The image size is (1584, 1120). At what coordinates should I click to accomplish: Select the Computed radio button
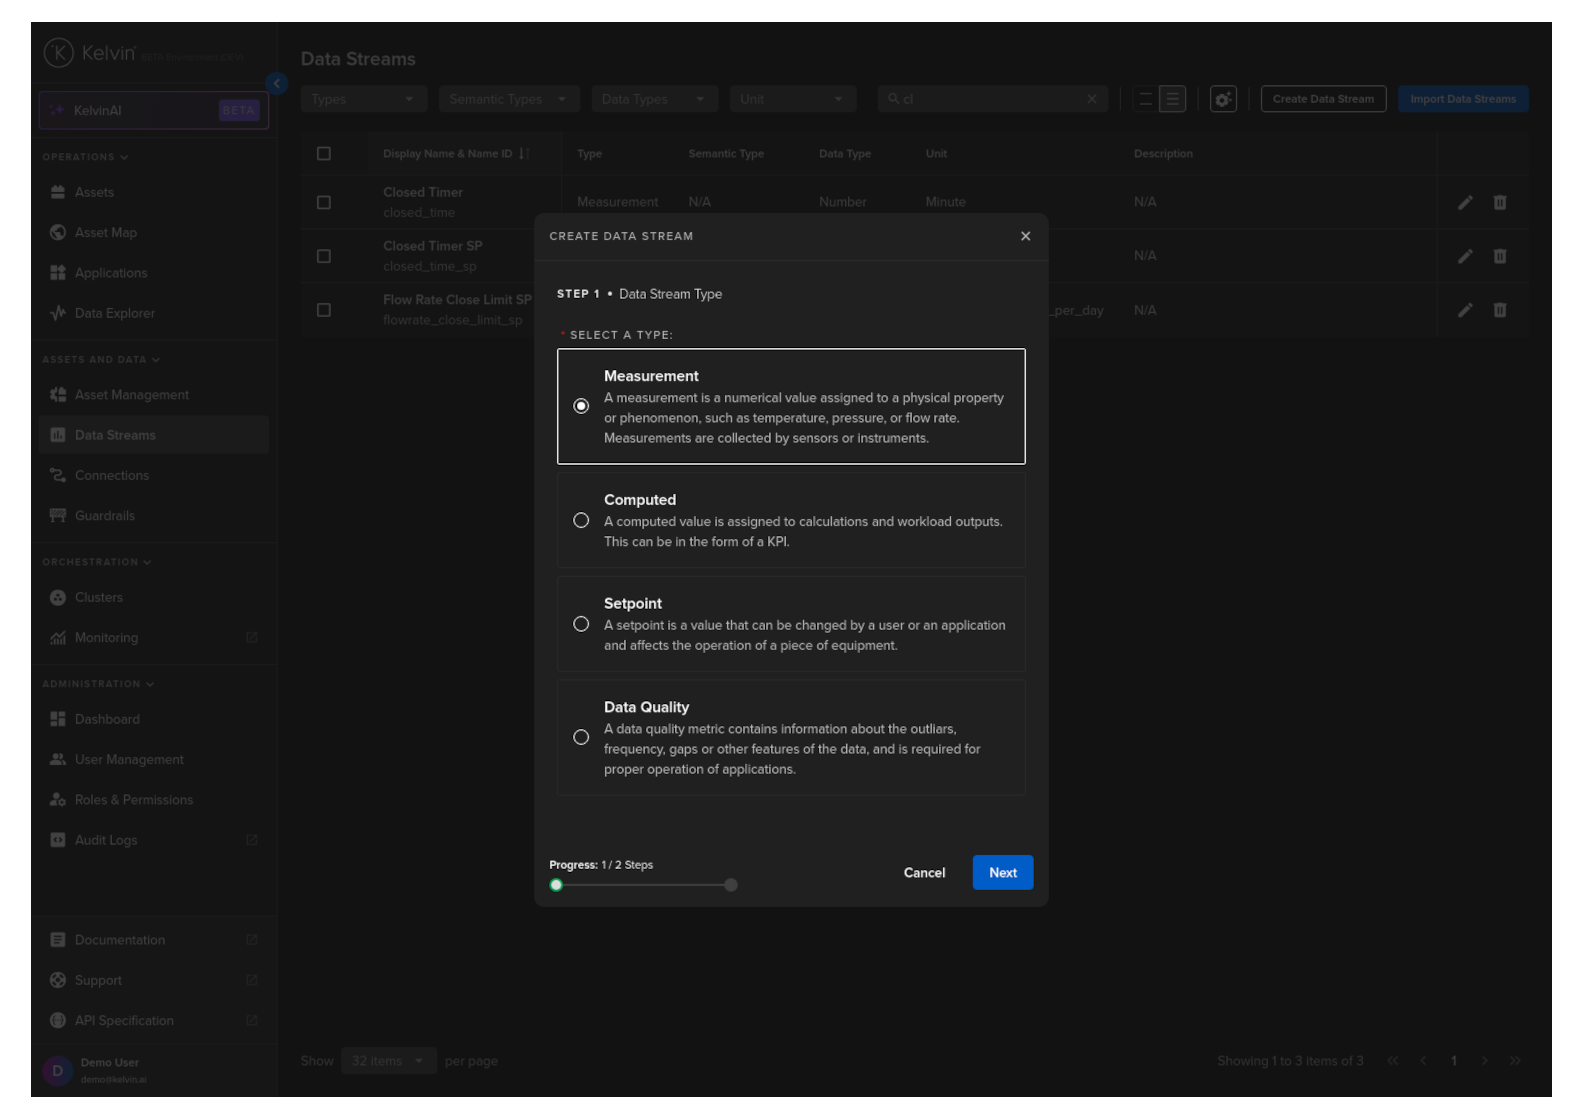point(581,521)
